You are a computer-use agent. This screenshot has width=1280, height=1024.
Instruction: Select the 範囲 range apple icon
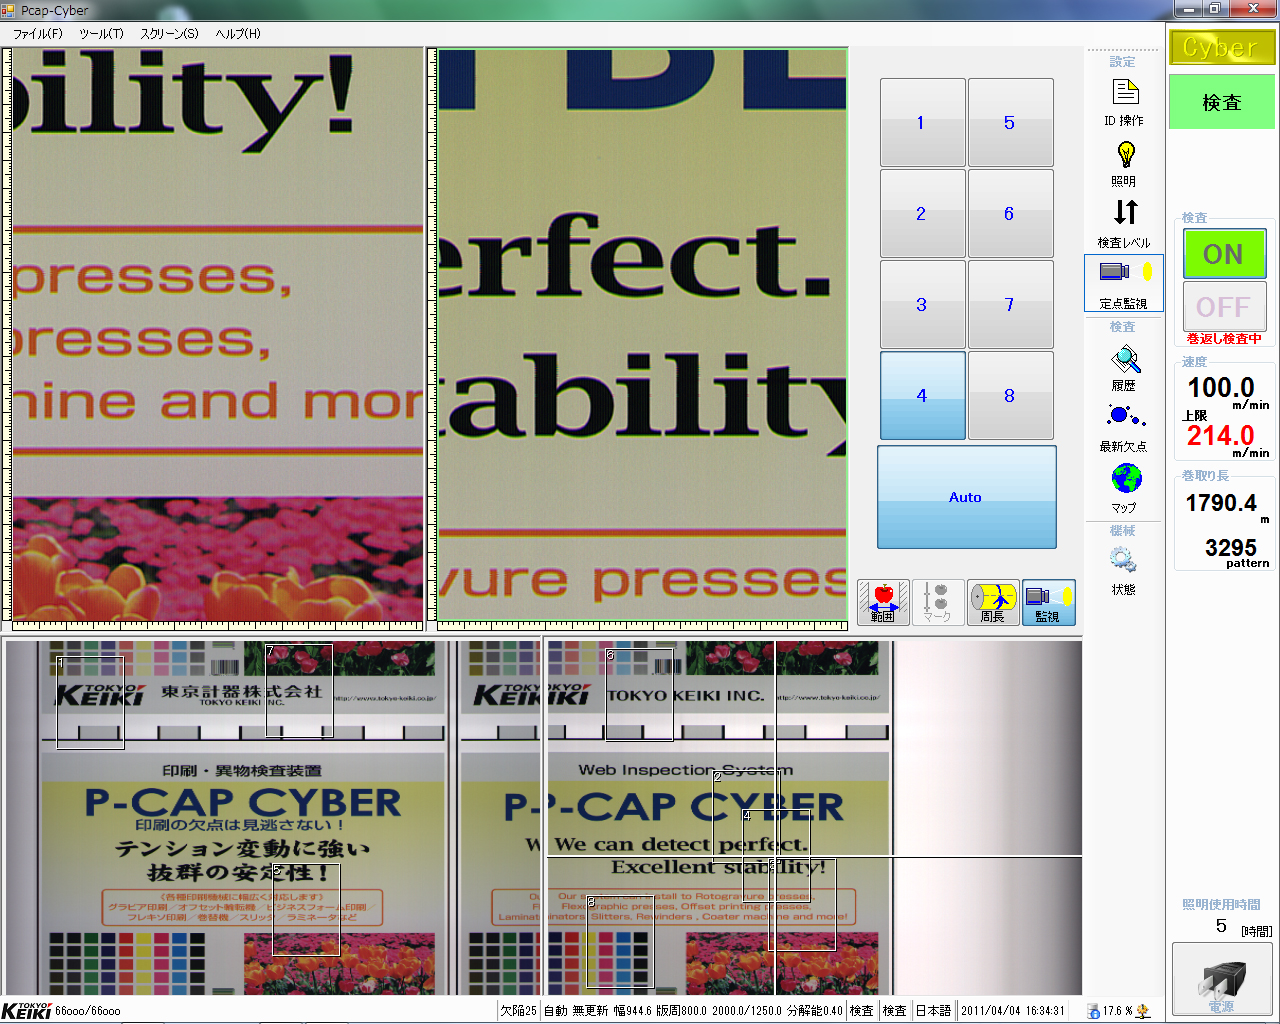[x=883, y=602]
